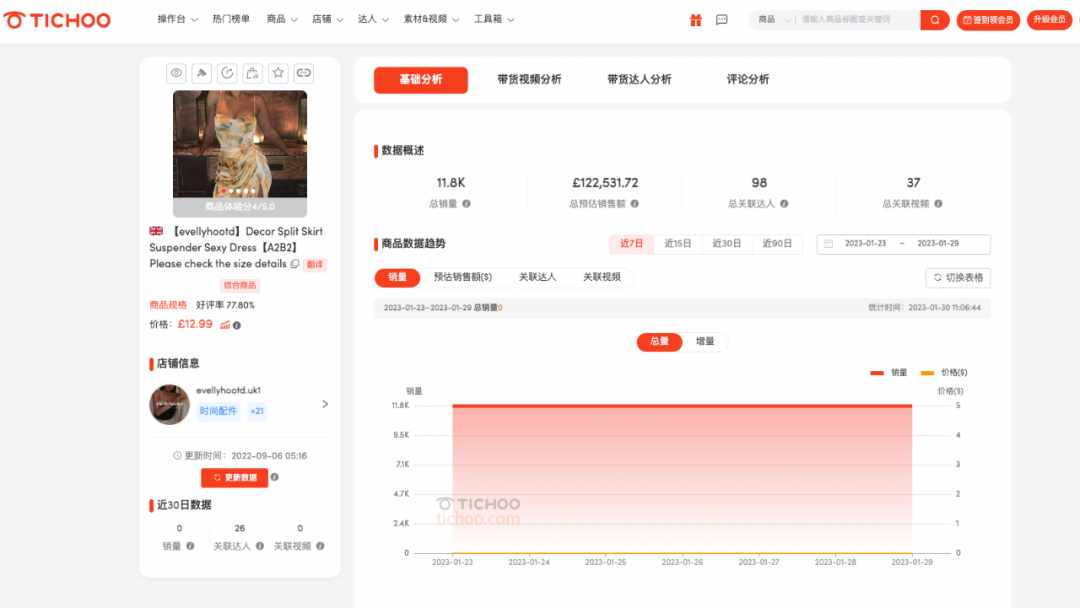Select the 近90日 range option
This screenshot has width=1080, height=608.
pyautogui.click(x=777, y=244)
